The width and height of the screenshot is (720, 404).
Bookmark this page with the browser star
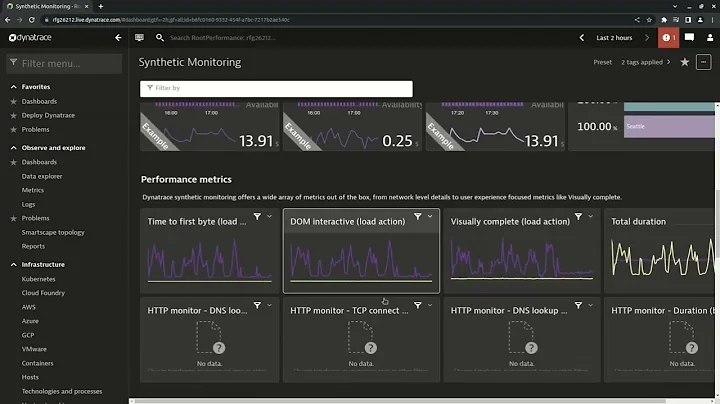[x=649, y=20]
